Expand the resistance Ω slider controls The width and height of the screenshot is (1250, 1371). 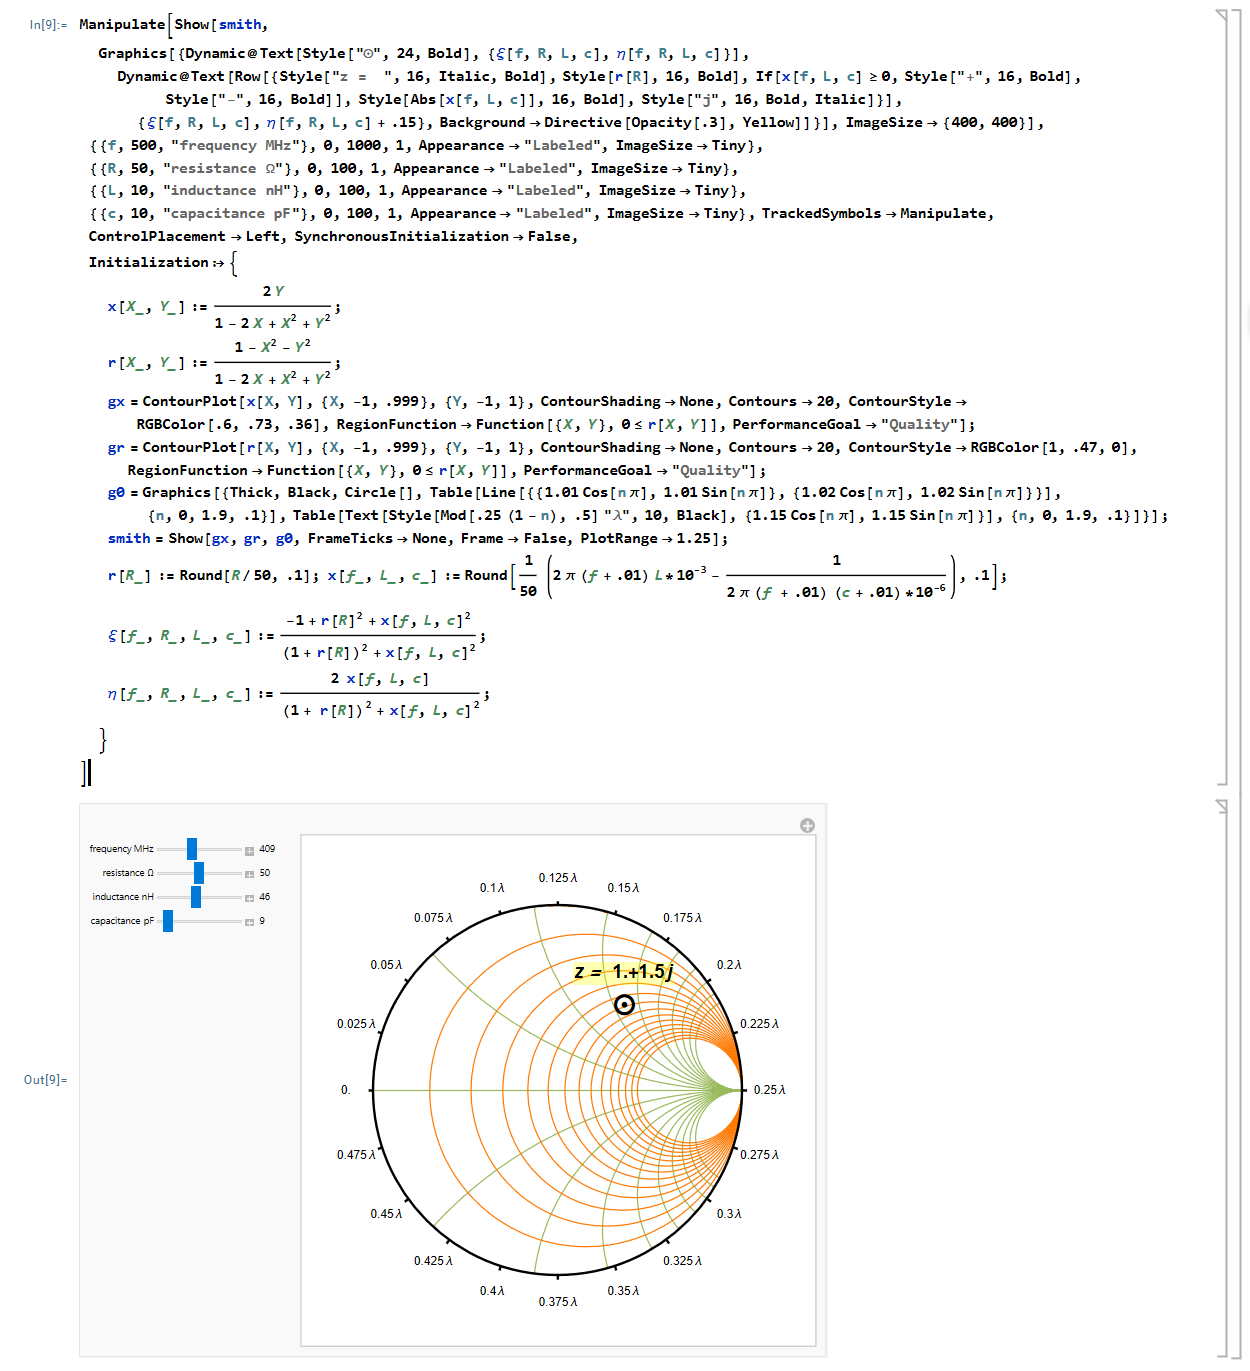[249, 874]
